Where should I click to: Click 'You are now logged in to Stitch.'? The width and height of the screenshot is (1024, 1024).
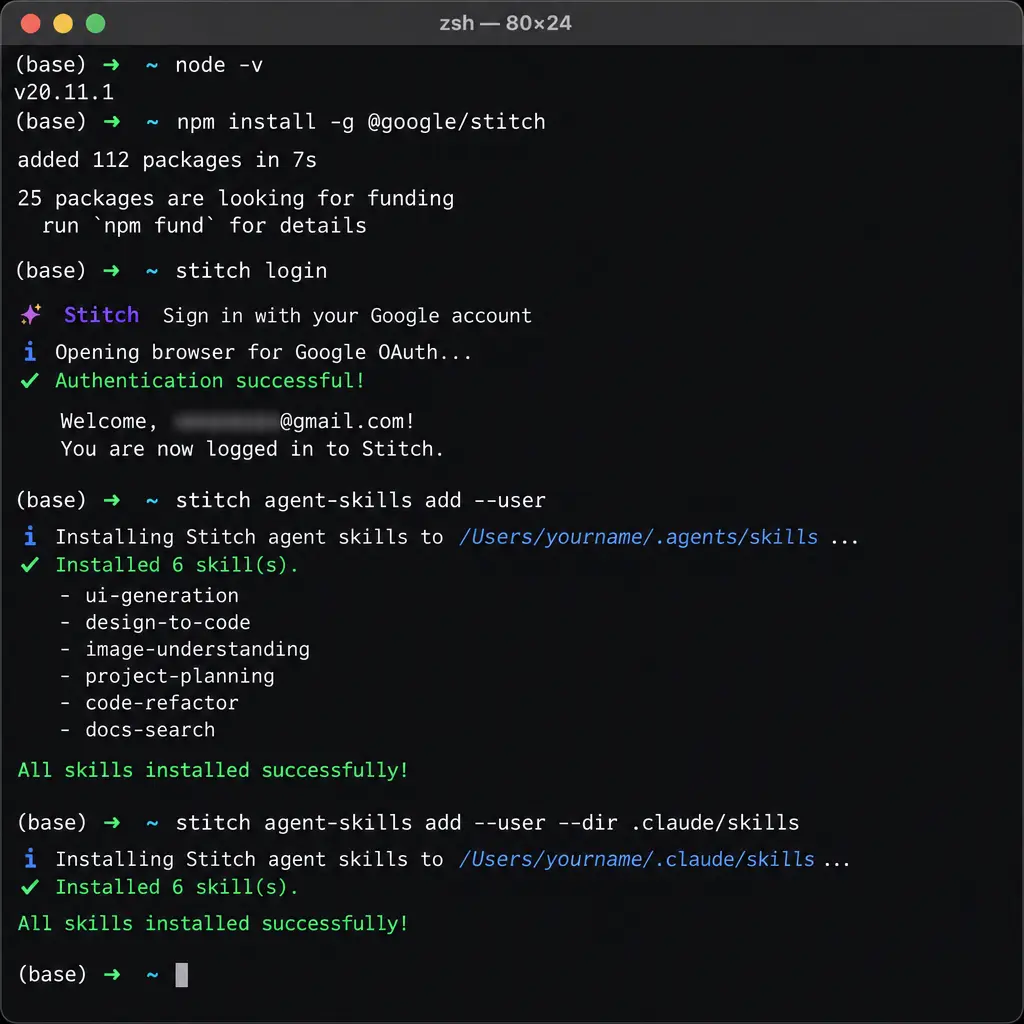click(x=252, y=449)
